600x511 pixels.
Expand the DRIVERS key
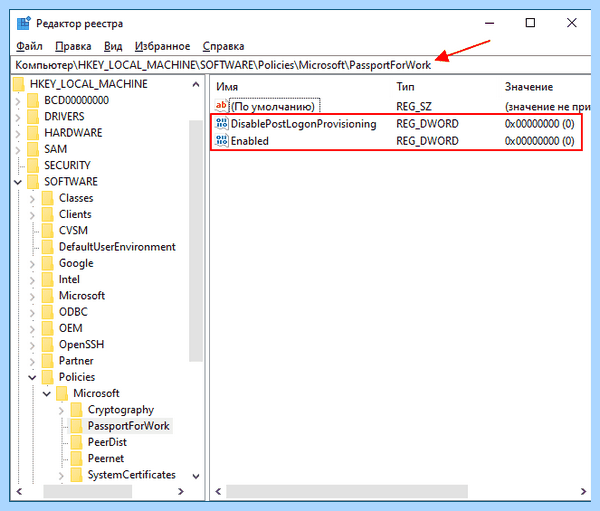click(18, 117)
